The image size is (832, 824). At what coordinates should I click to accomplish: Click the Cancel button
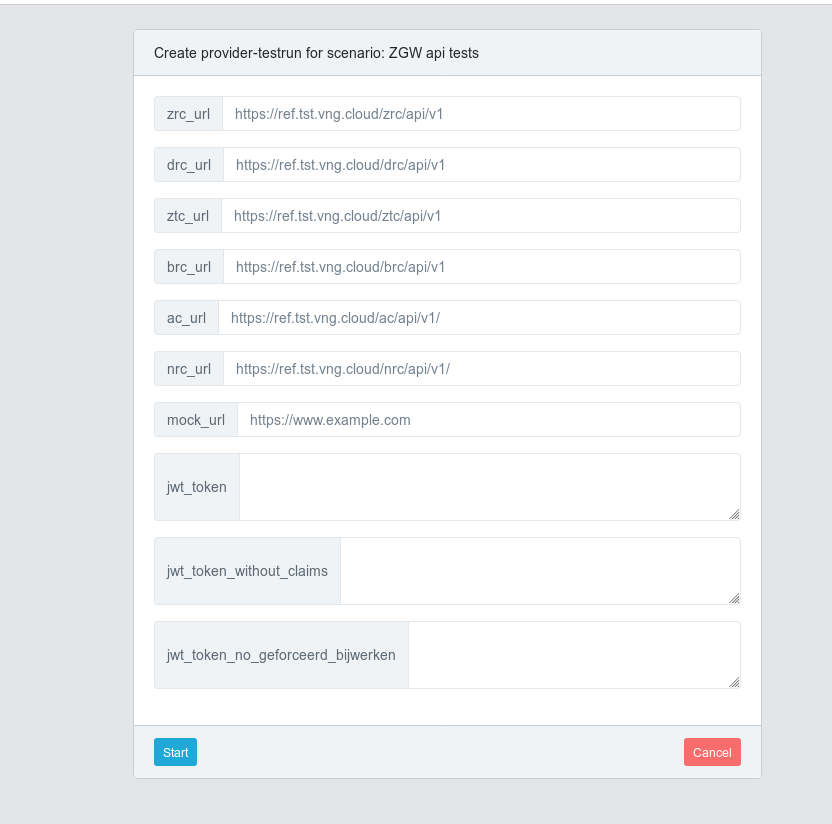tap(712, 751)
